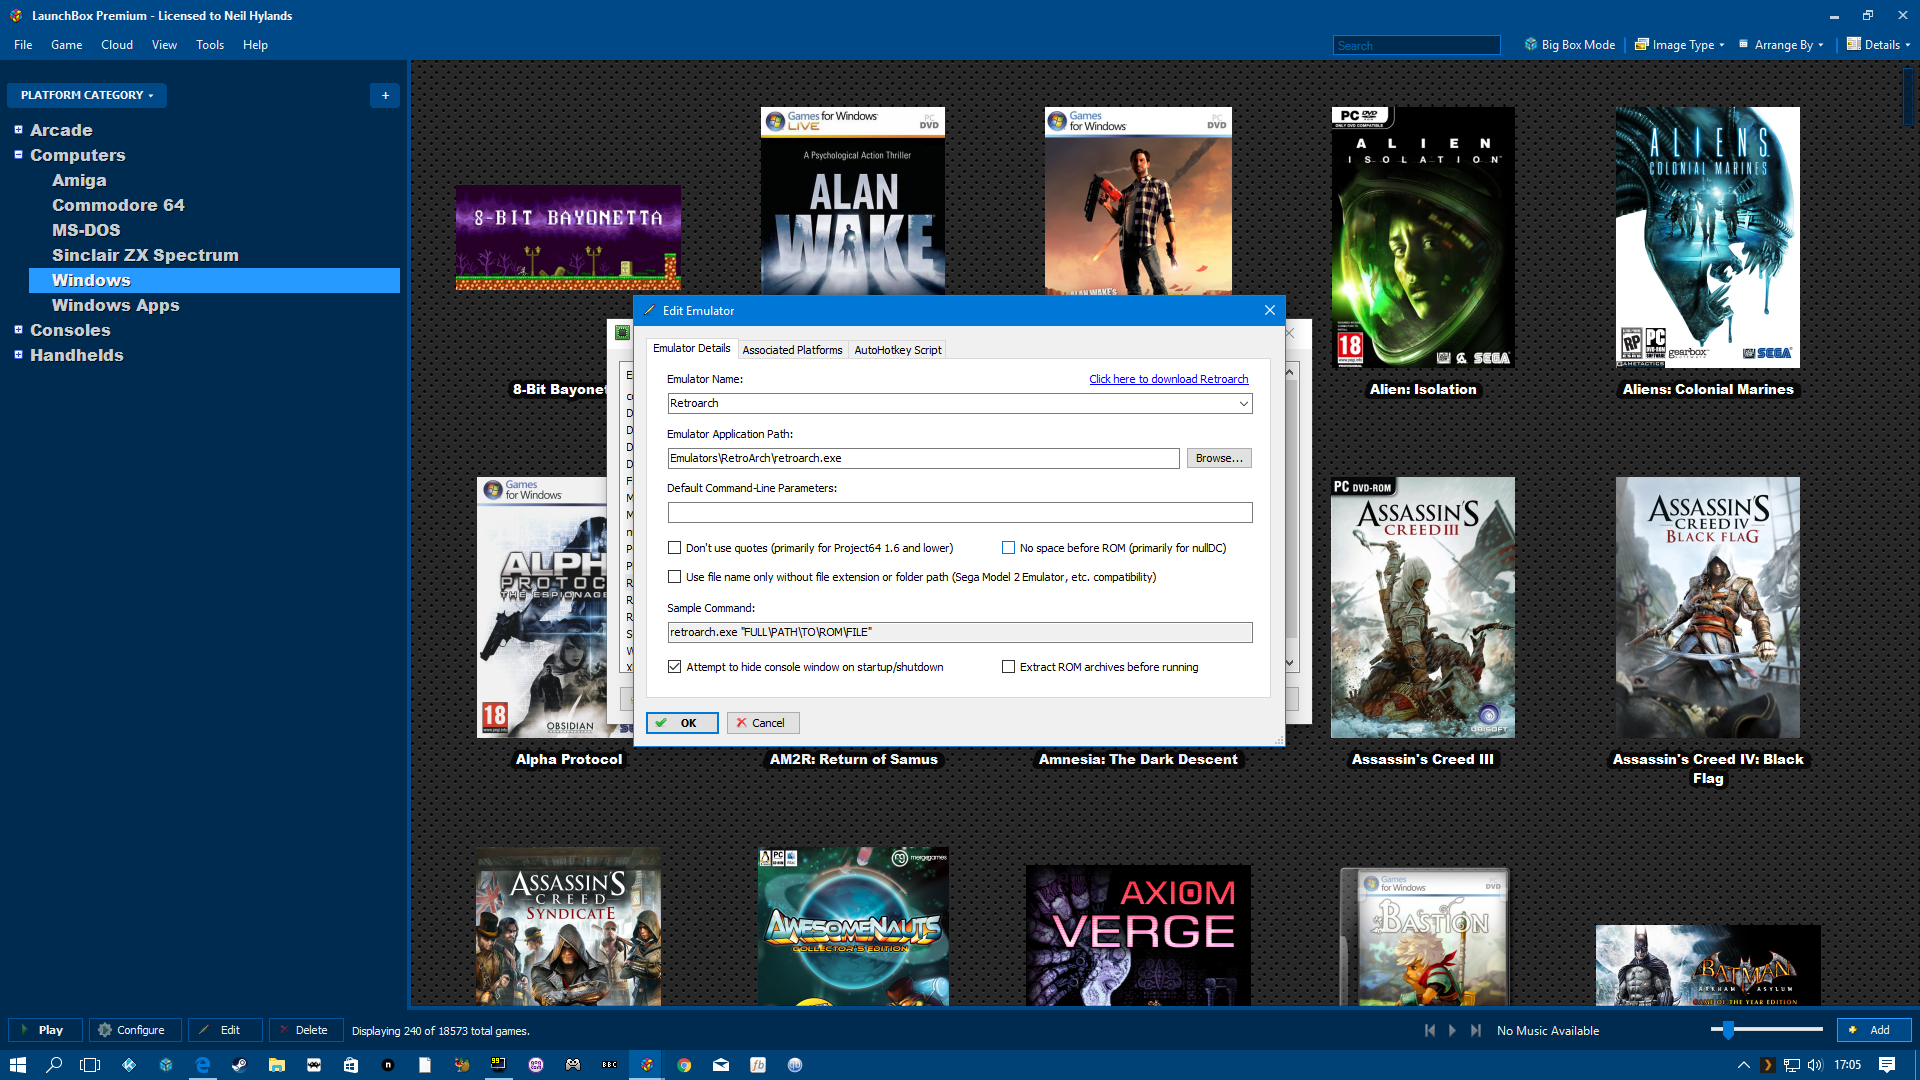The width and height of the screenshot is (1920, 1080).
Task: Click the Emulator Application Path field
Action: point(923,458)
